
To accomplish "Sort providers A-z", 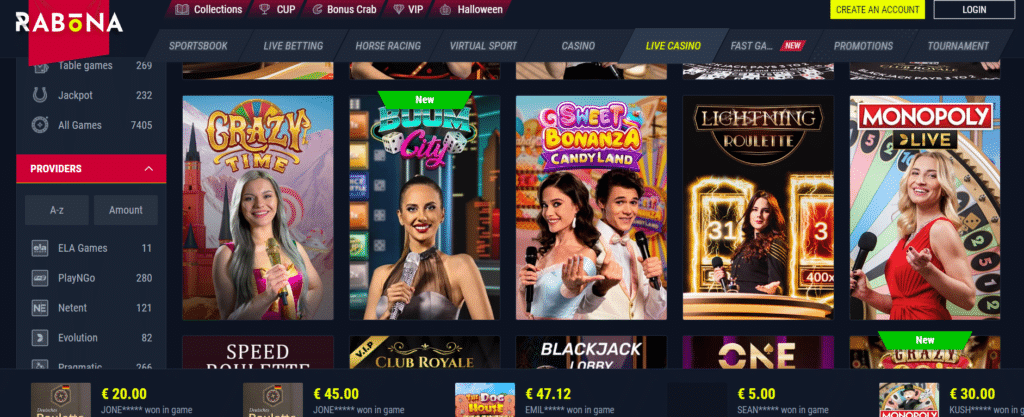I will pos(57,210).
